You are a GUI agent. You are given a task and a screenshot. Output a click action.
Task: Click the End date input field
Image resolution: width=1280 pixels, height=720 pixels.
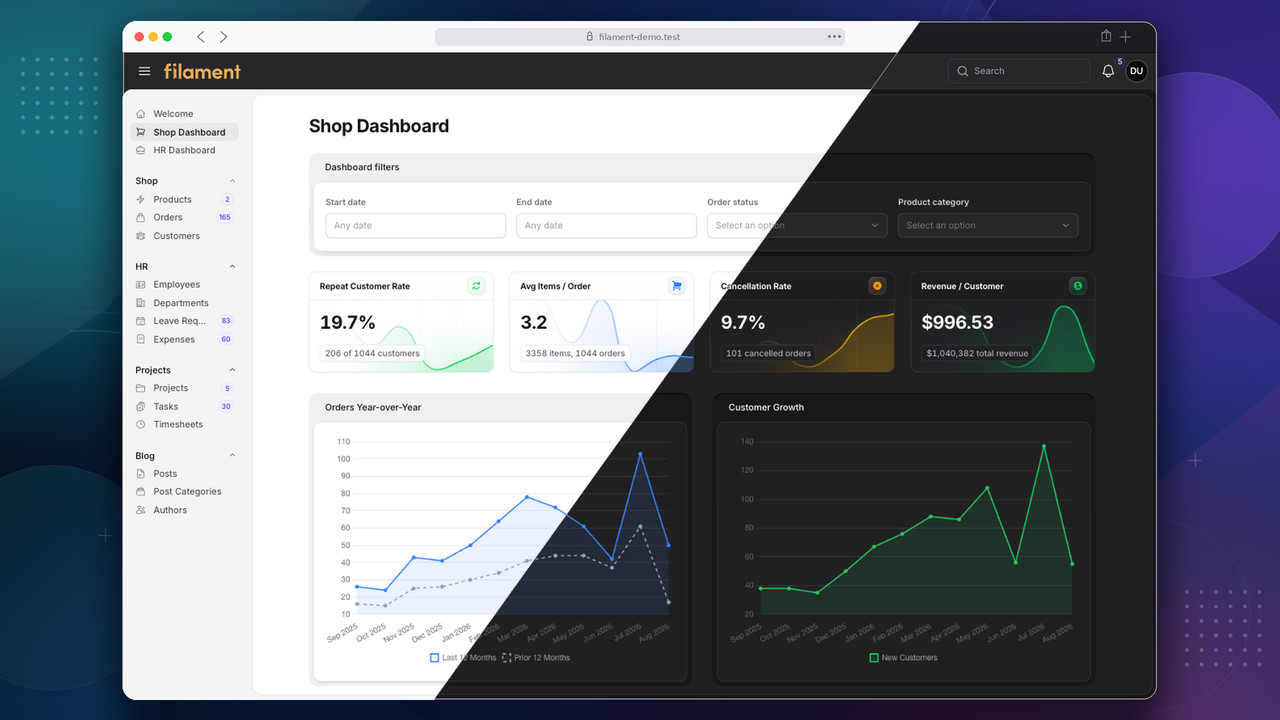606,225
